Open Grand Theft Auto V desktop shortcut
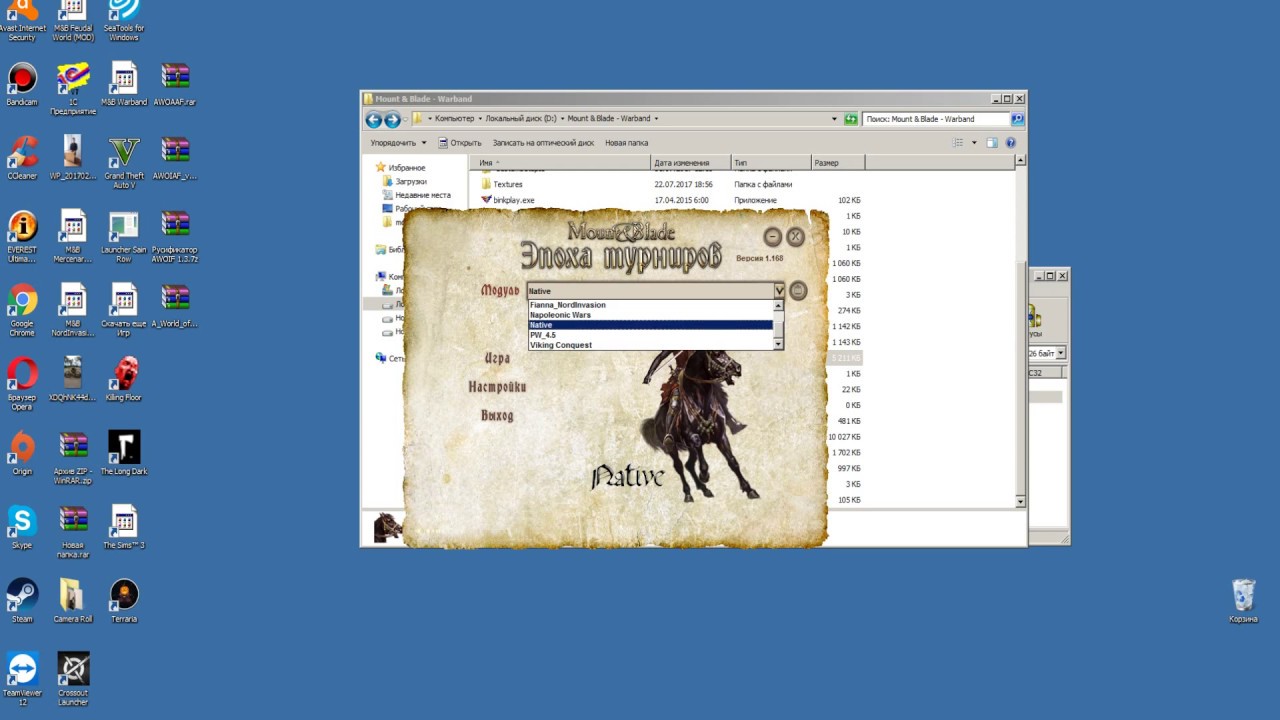 [124, 162]
